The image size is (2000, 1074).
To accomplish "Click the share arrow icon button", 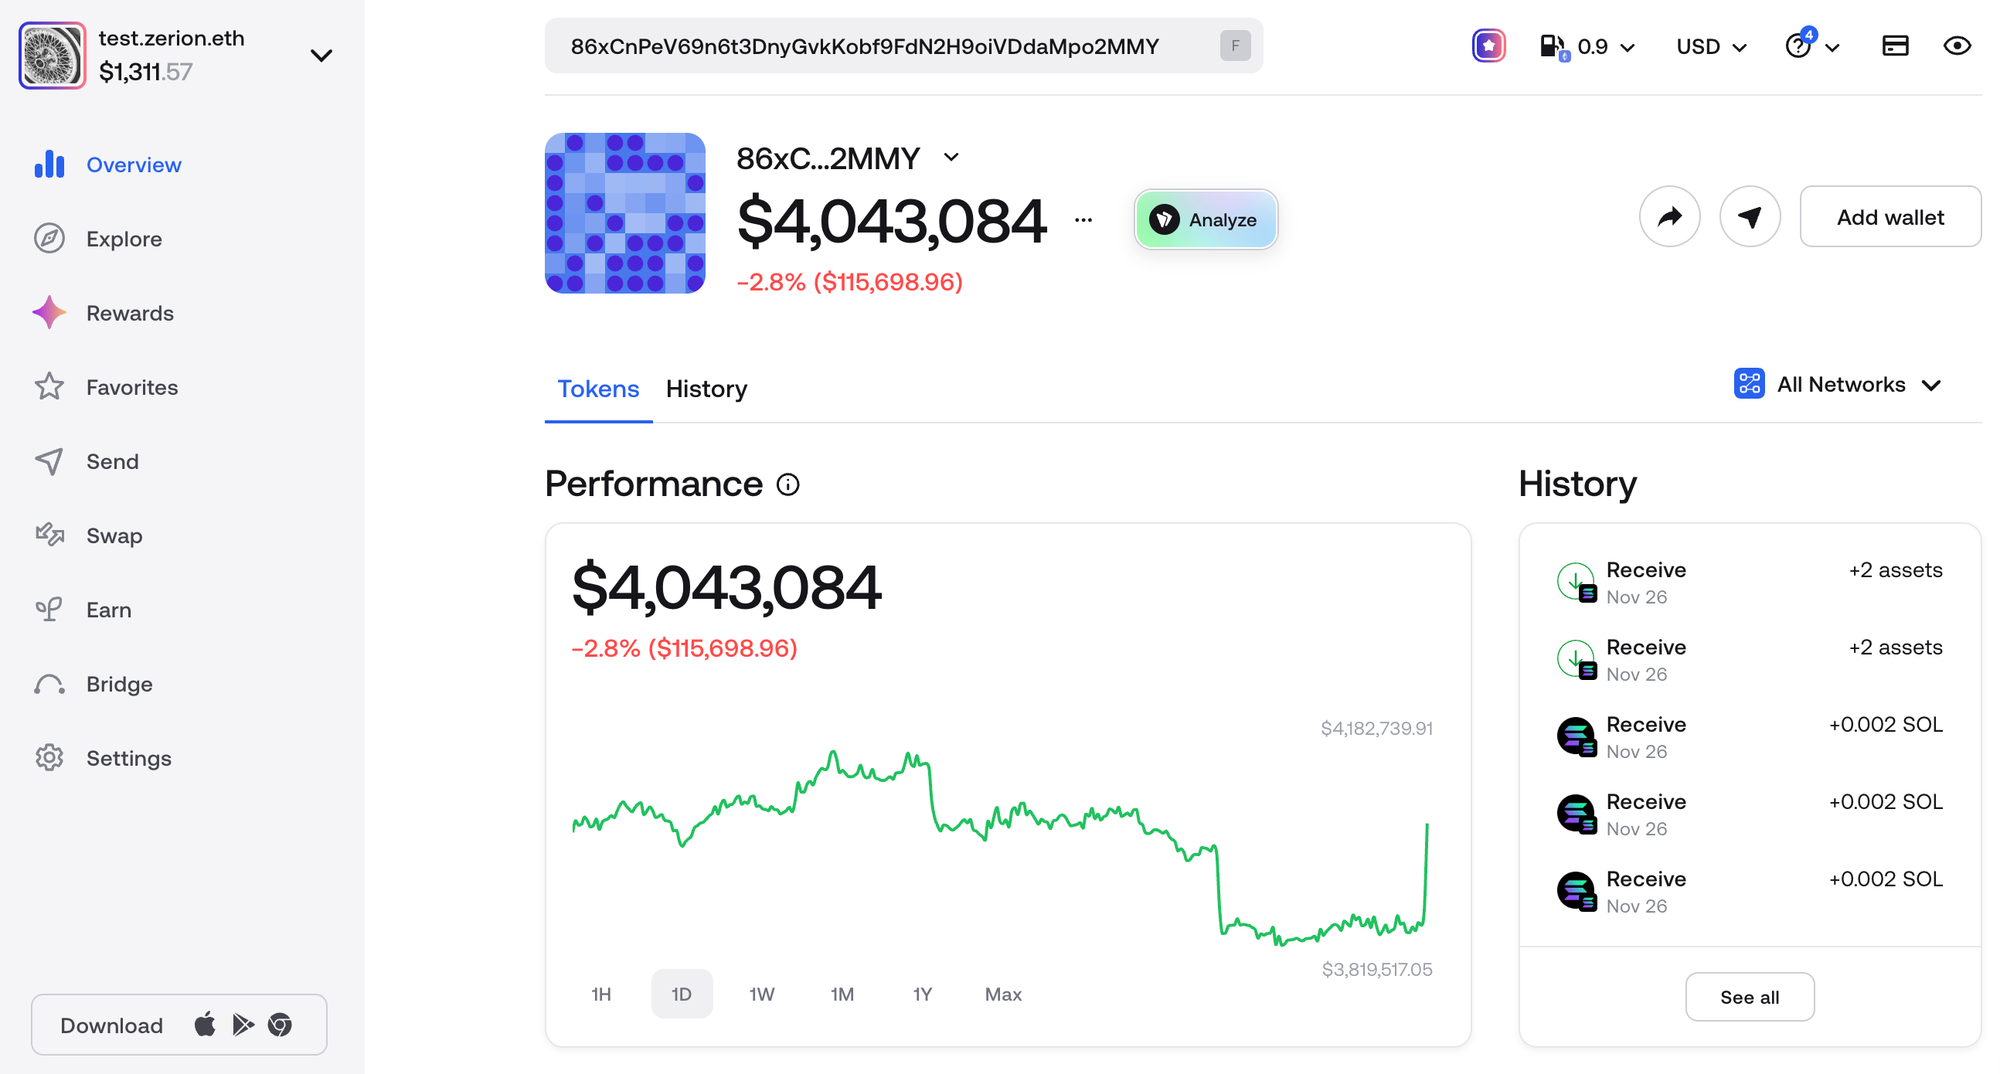I will 1669,216.
